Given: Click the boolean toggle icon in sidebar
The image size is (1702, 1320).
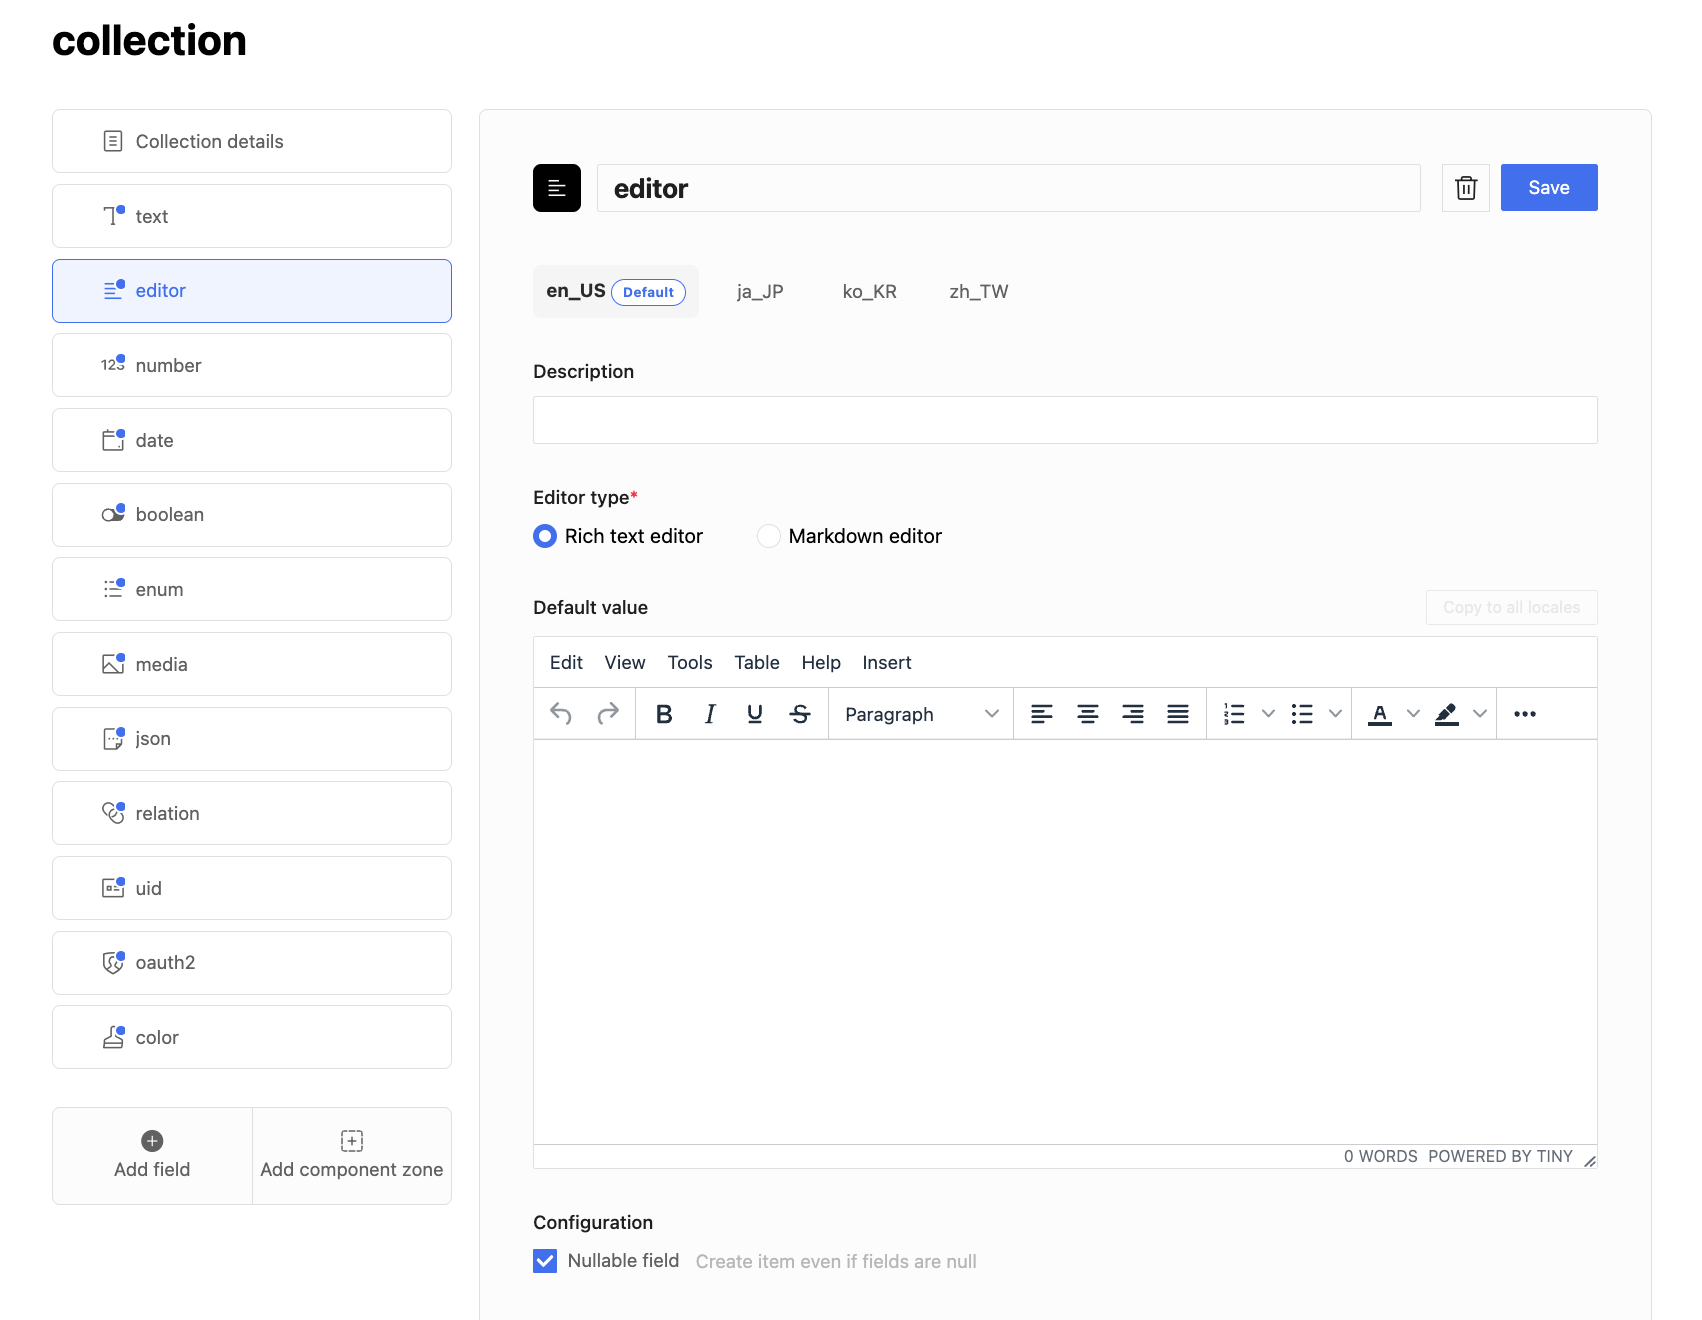Looking at the screenshot, I should pyautogui.click(x=113, y=514).
